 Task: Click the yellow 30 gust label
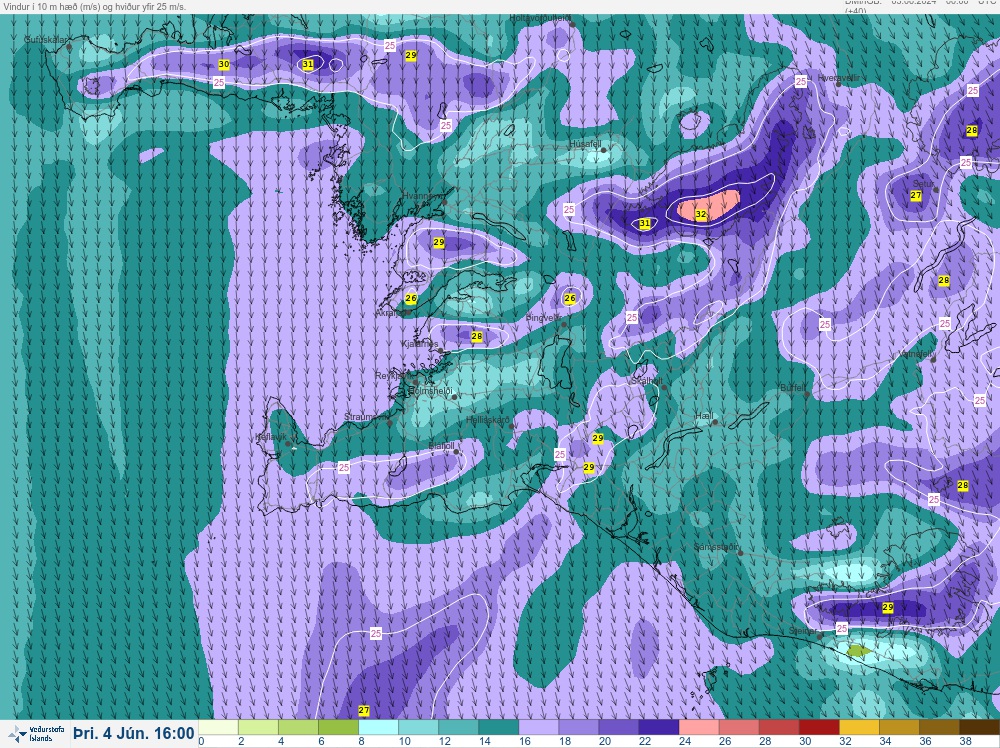(224, 64)
